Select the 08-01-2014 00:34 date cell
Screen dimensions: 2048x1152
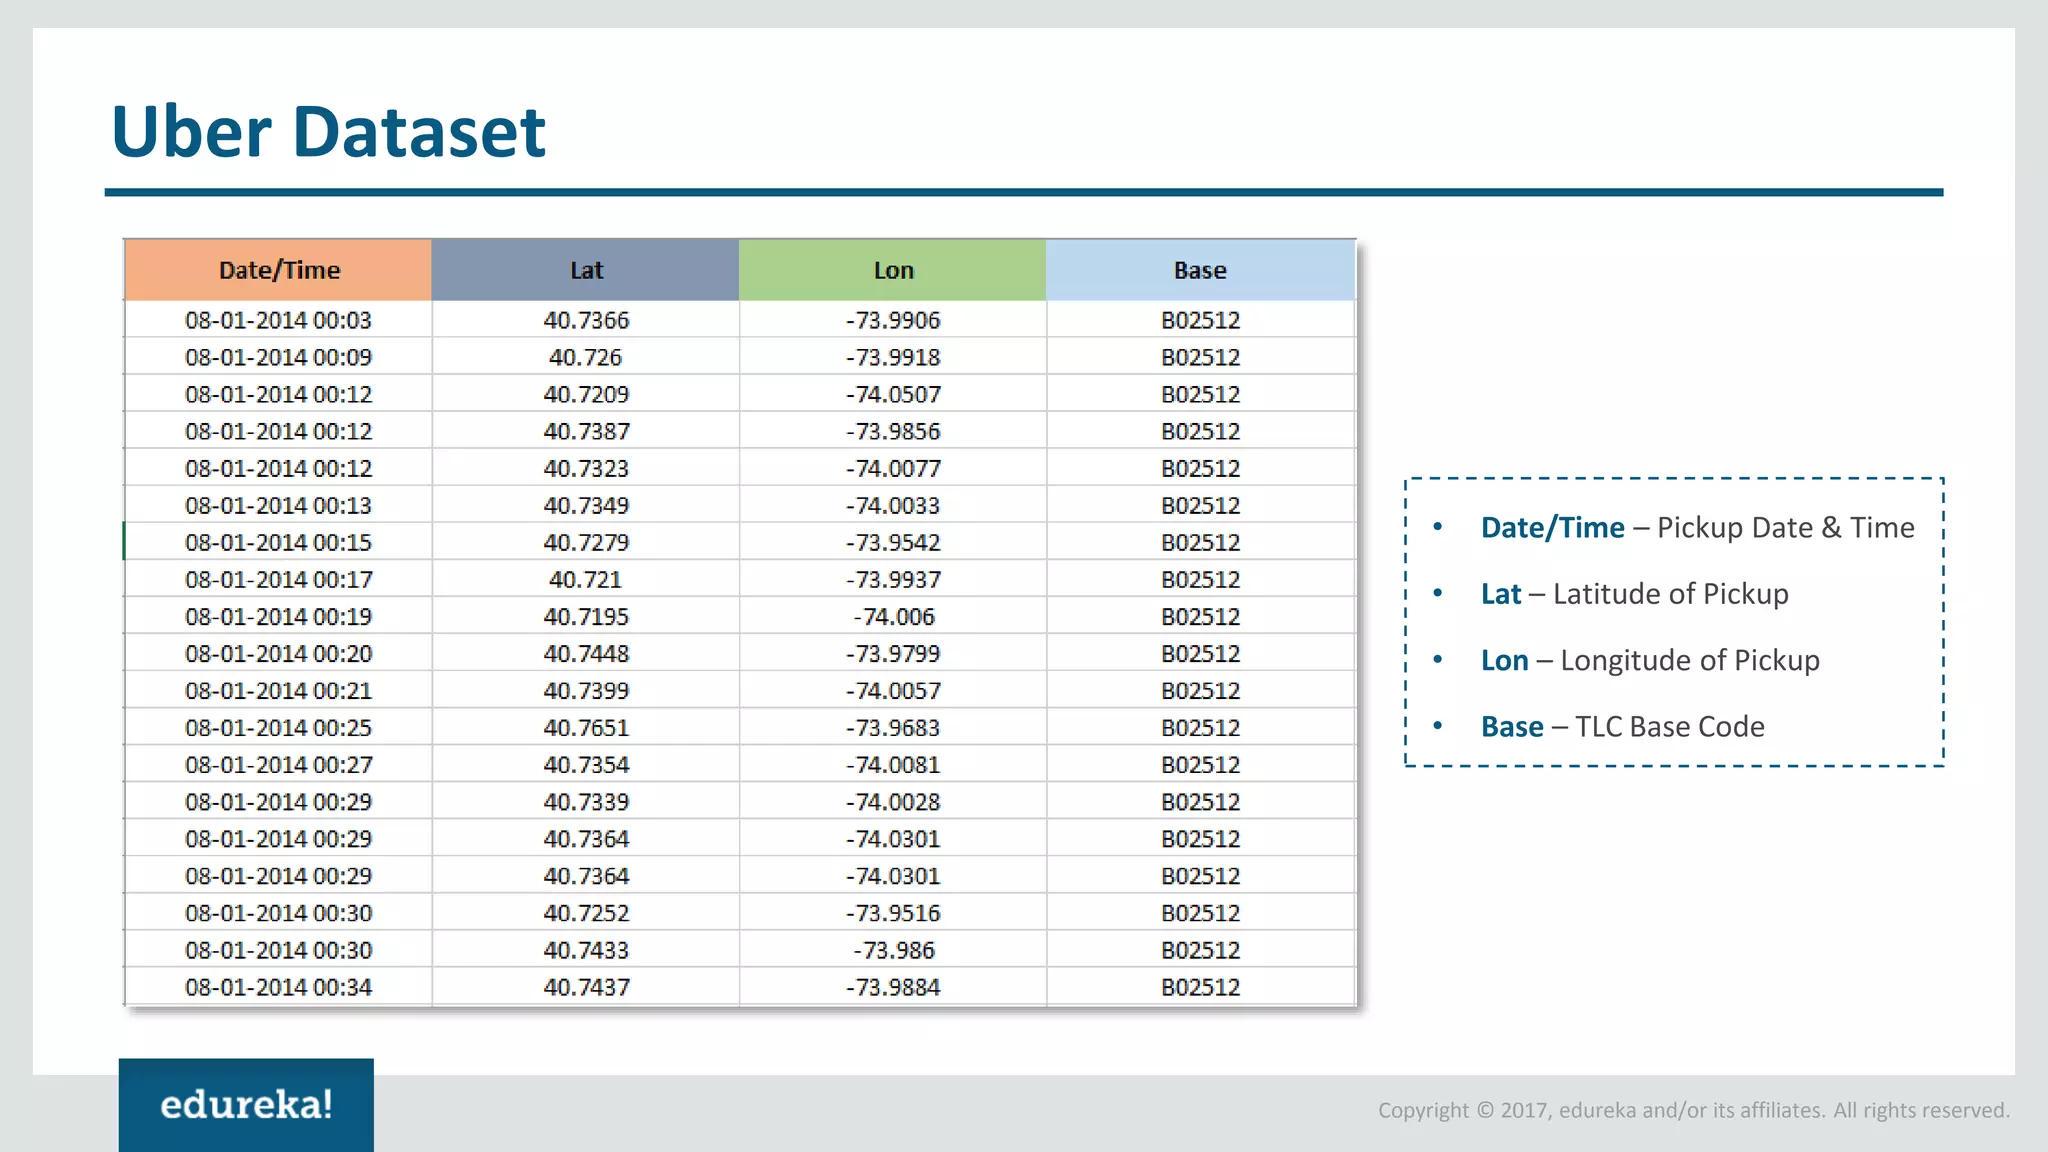278,987
